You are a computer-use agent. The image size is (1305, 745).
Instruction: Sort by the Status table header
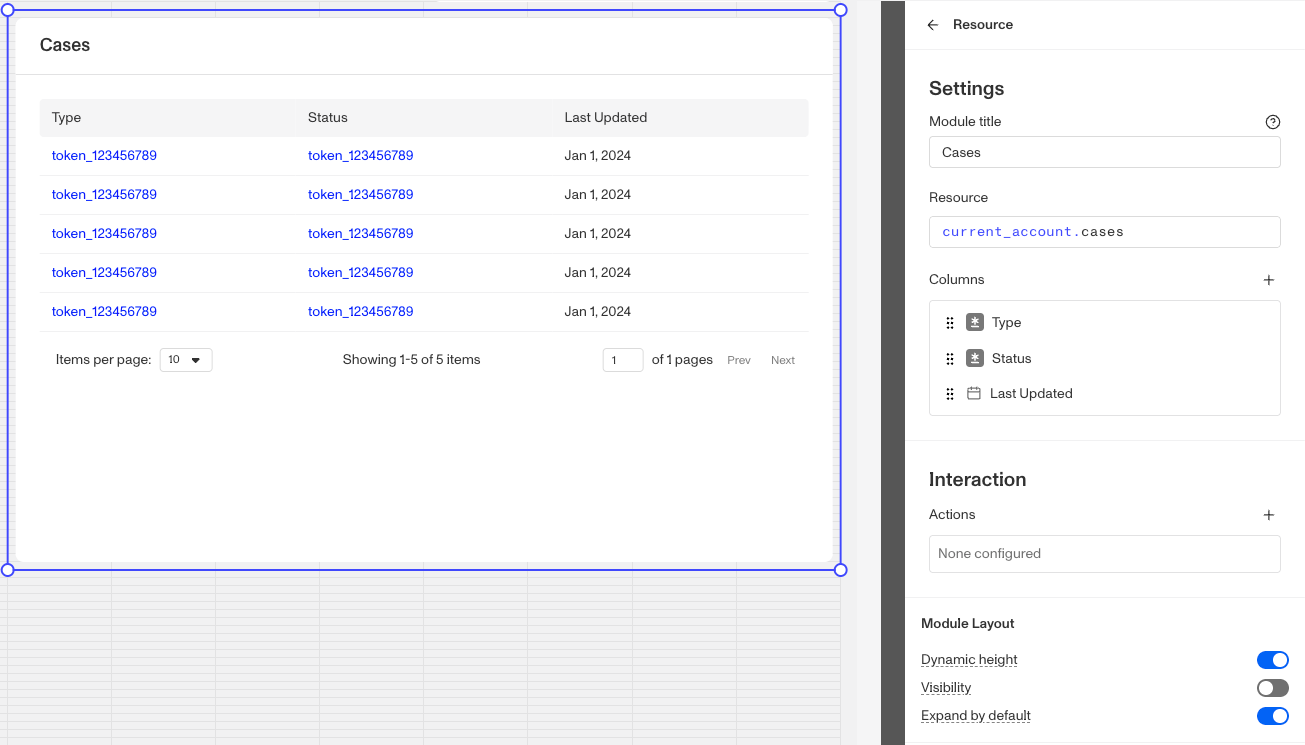tap(328, 118)
